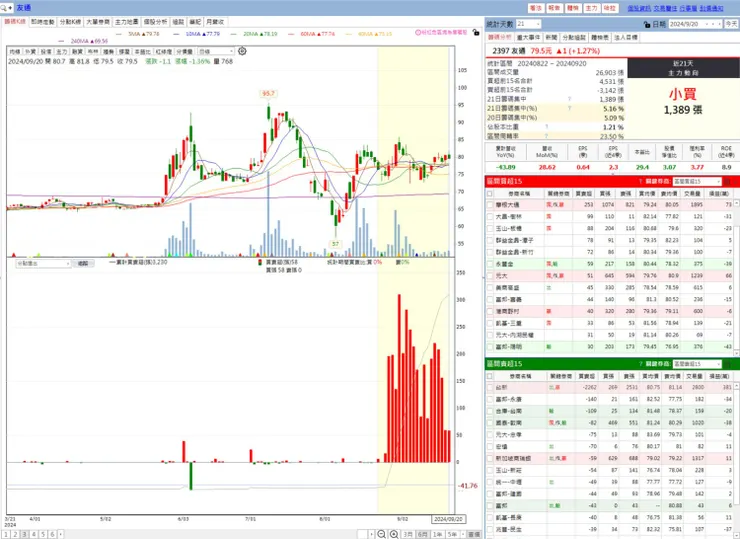Open the 法人目標 tab in right panel

click(626, 37)
